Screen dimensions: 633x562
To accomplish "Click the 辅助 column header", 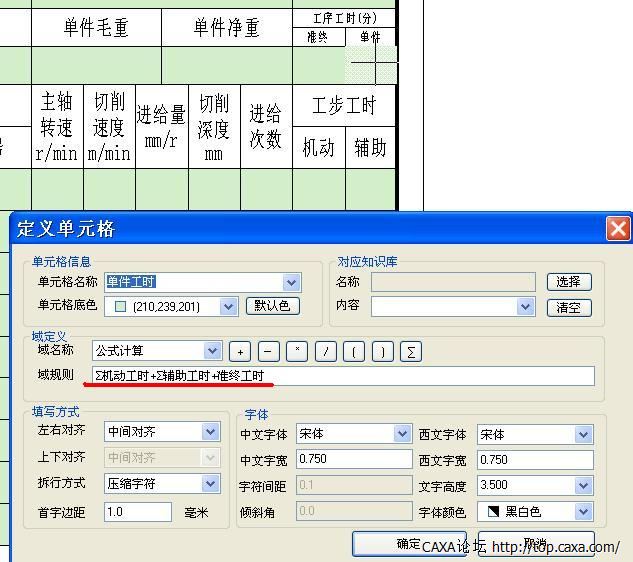I will (x=371, y=147).
